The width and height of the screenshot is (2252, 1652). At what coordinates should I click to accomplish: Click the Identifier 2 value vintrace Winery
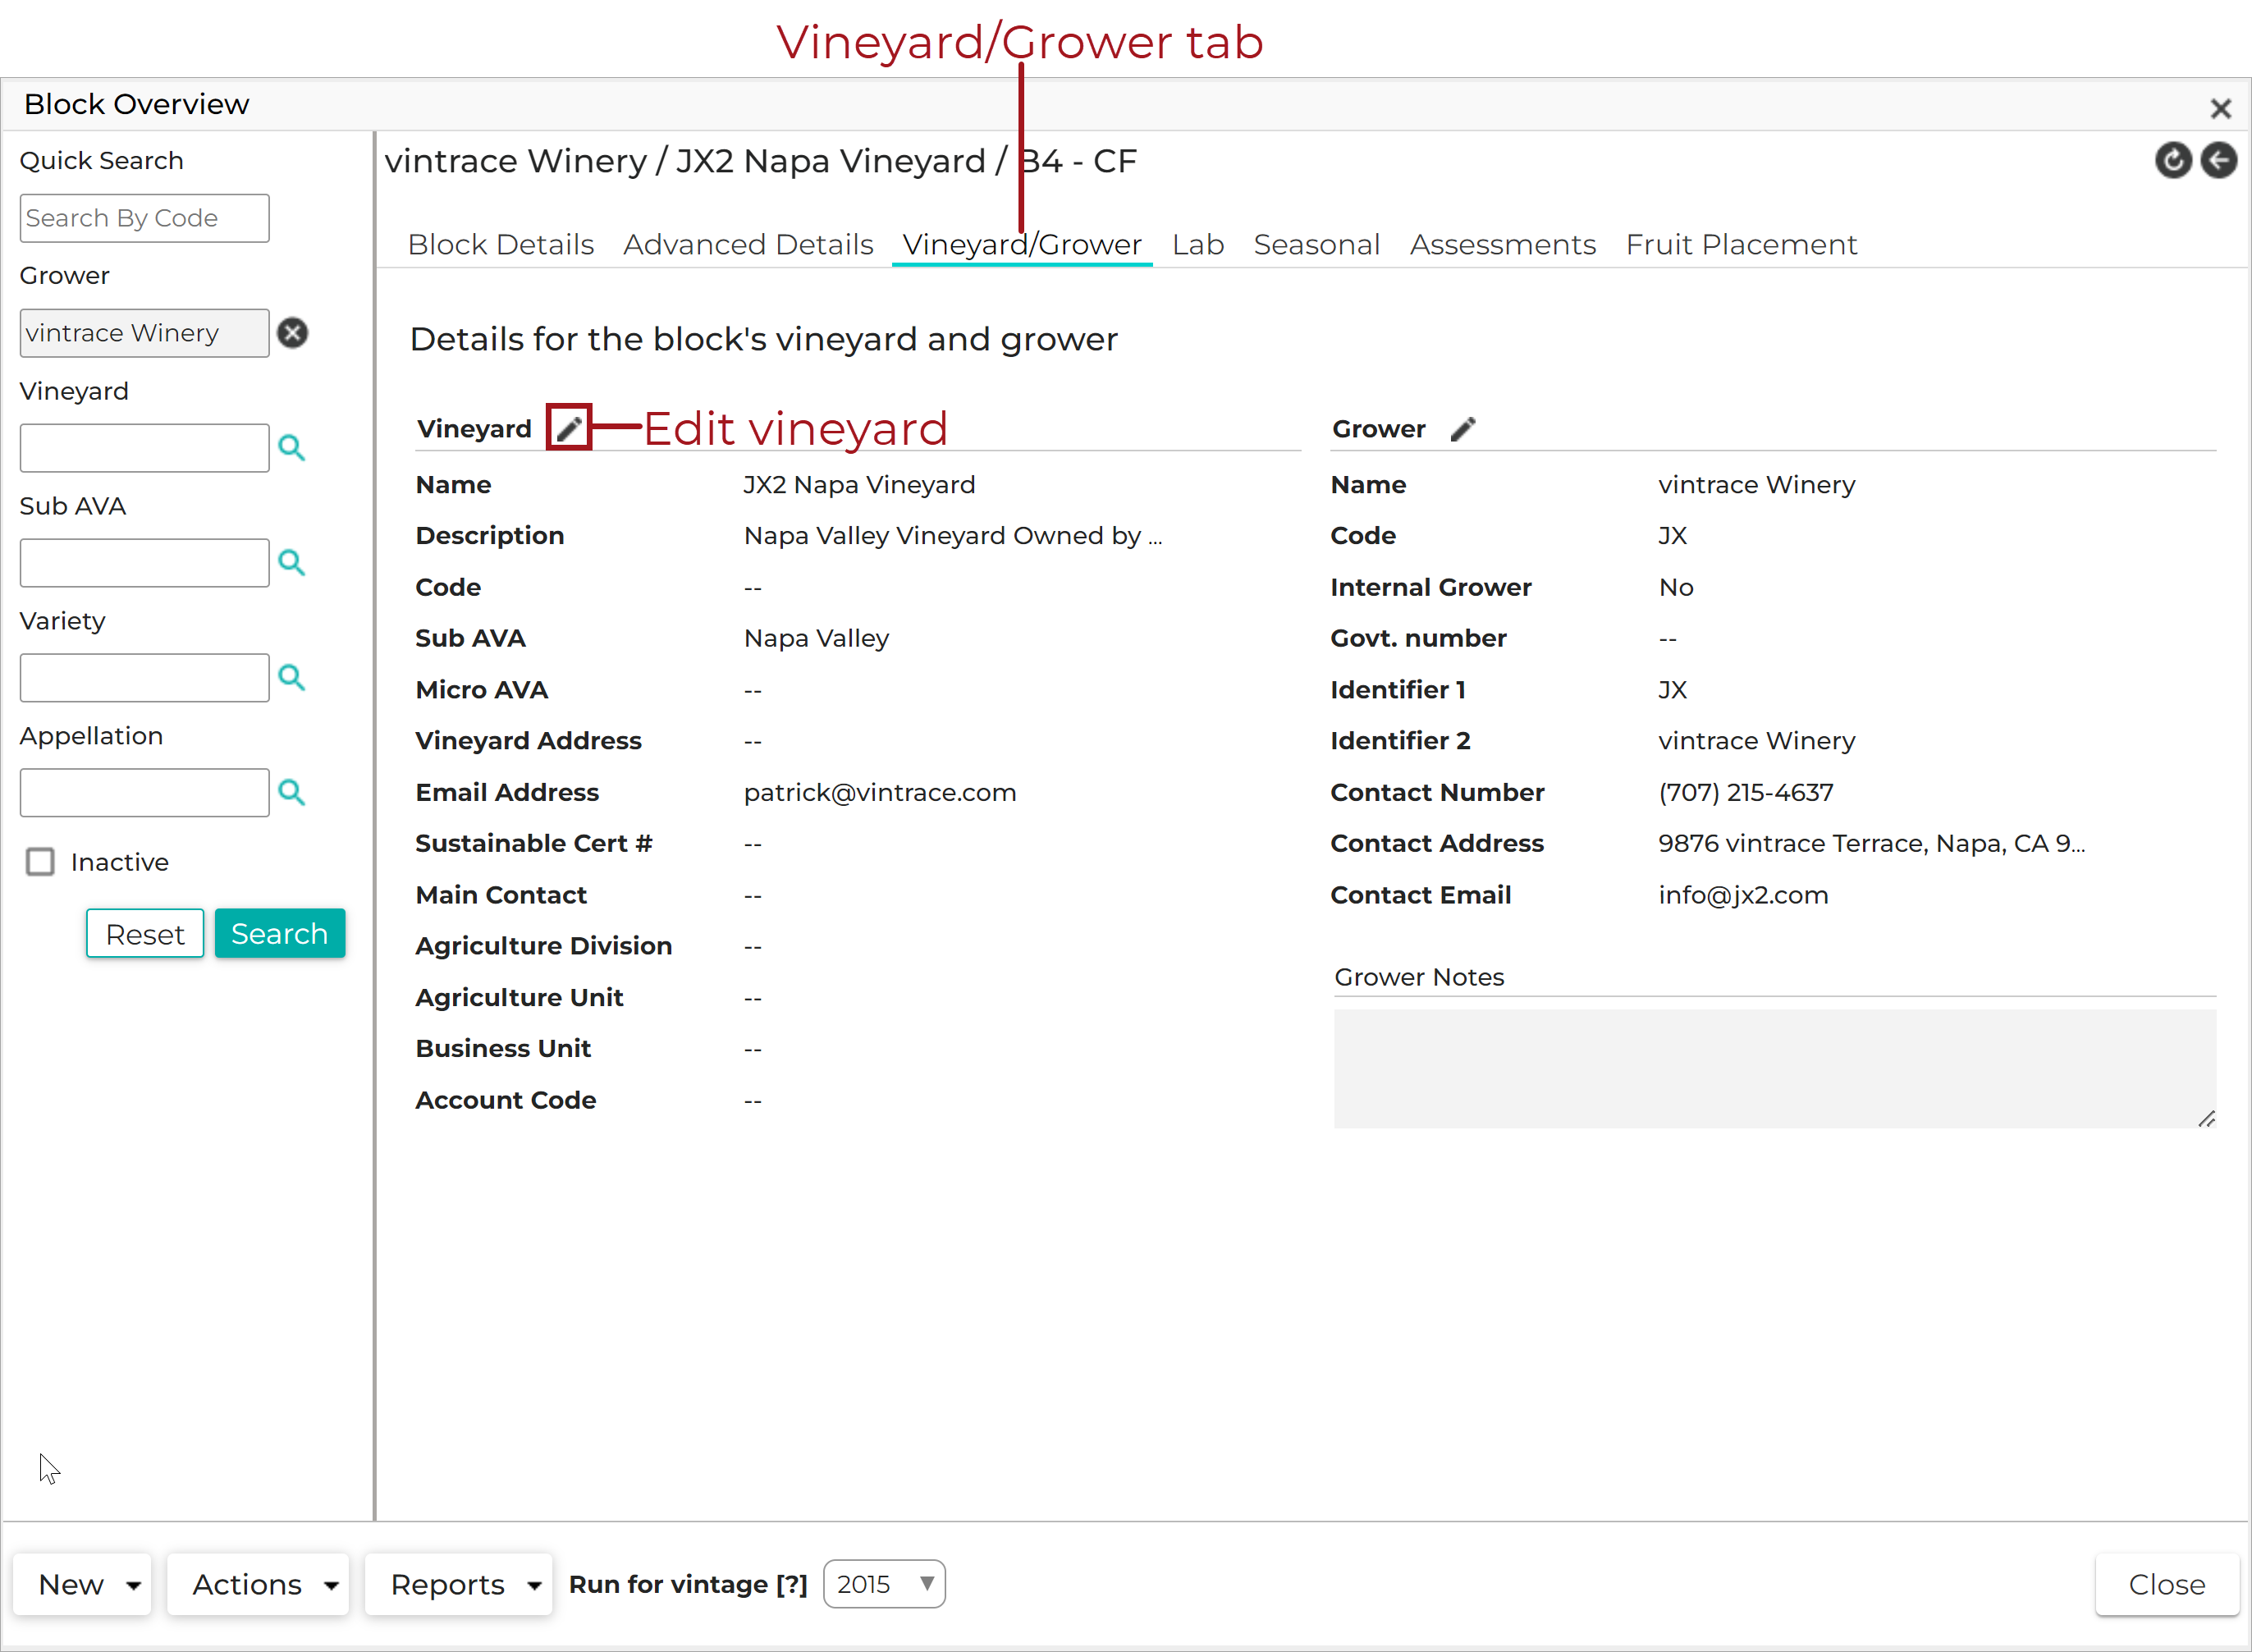click(x=1757, y=741)
